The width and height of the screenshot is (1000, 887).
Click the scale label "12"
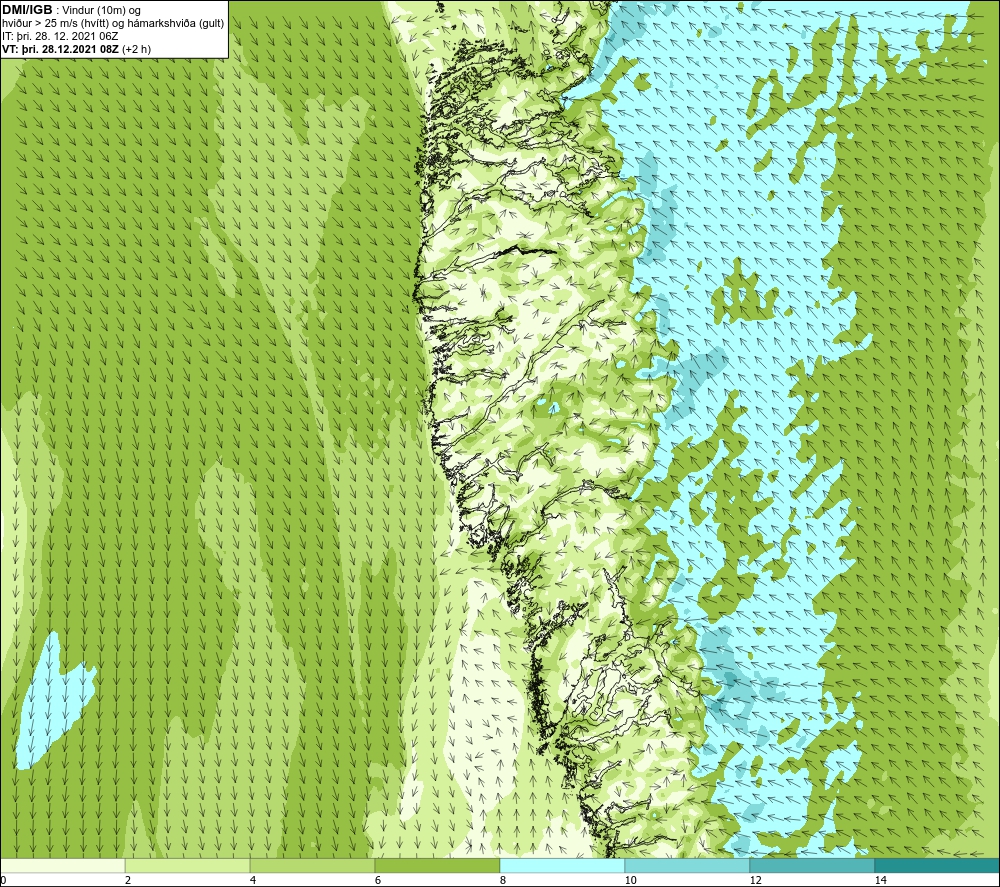pyautogui.click(x=755, y=881)
